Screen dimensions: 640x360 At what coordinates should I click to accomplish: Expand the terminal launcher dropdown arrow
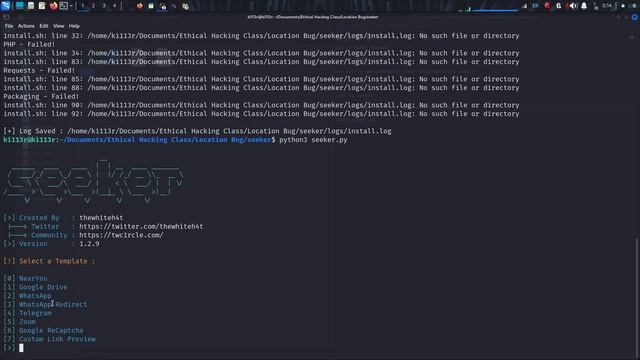coord(71,6)
